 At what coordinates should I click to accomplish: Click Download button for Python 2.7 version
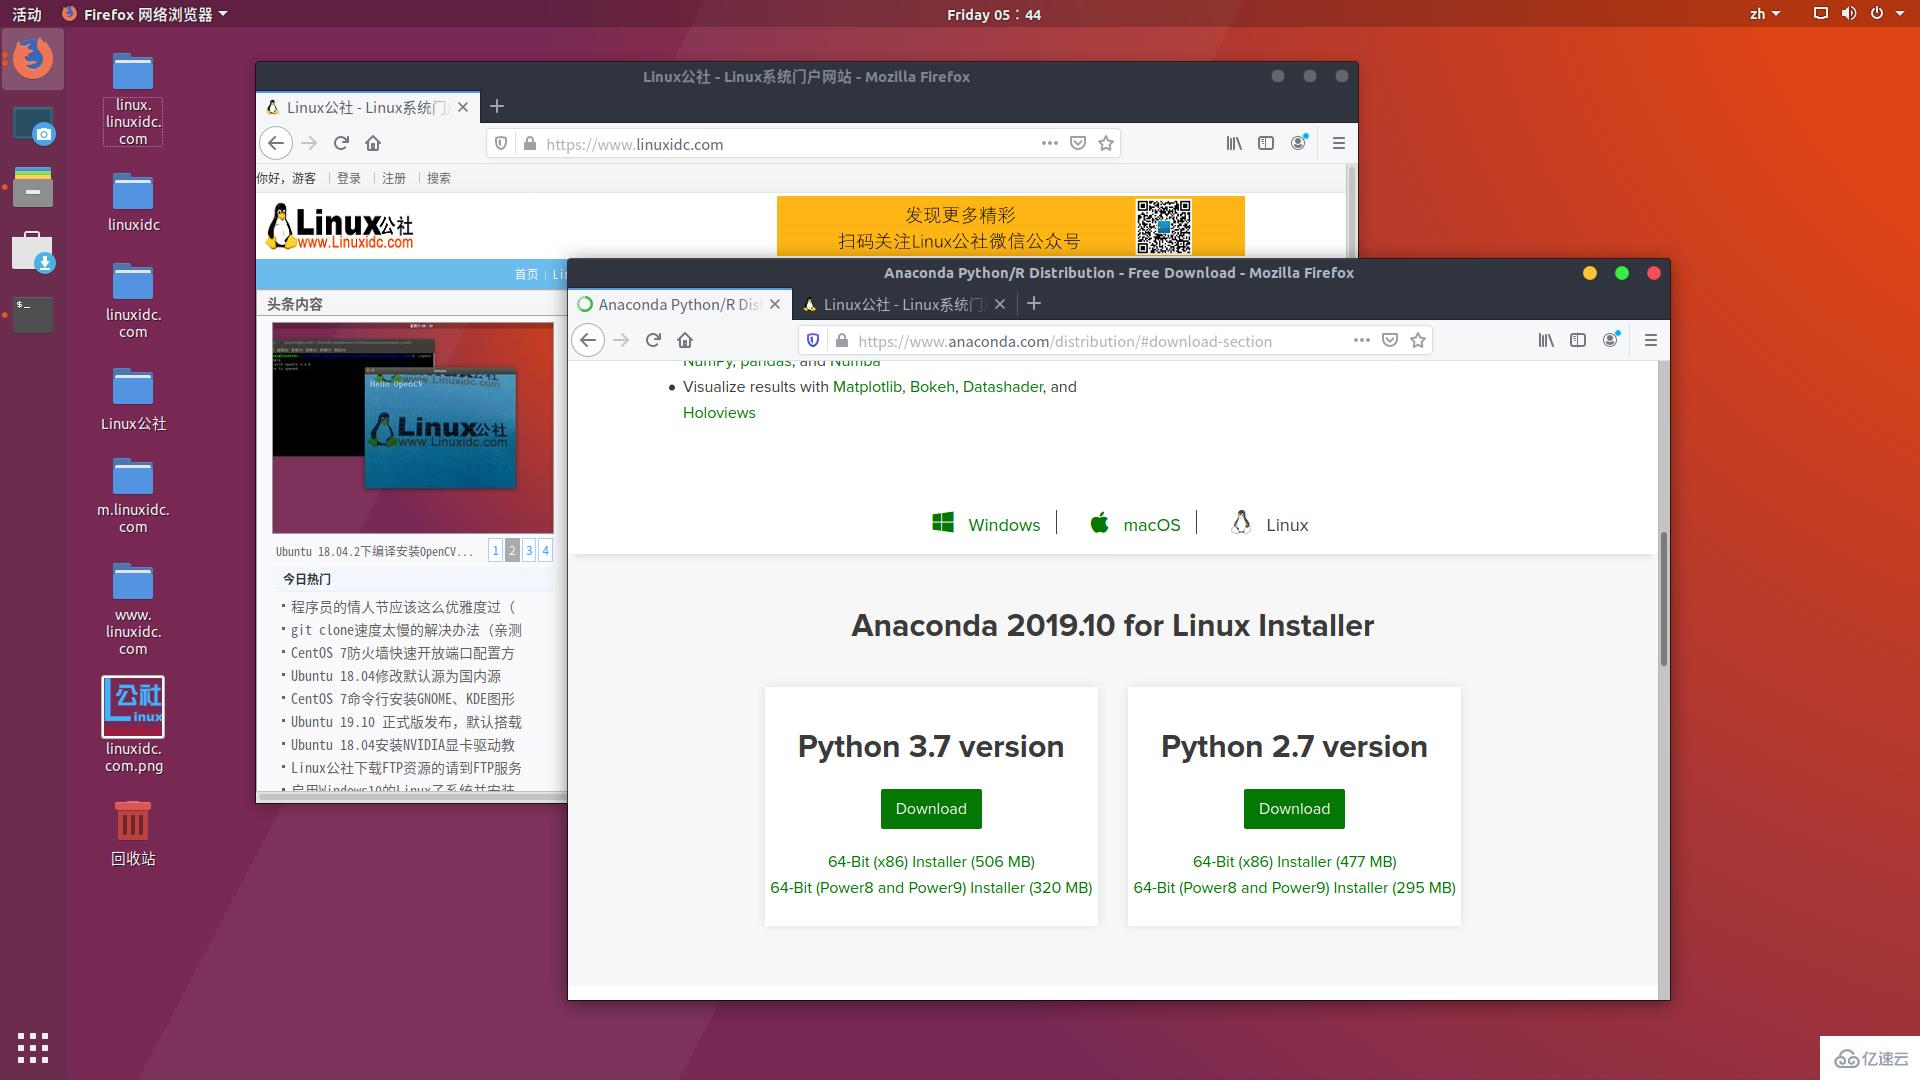click(1294, 808)
